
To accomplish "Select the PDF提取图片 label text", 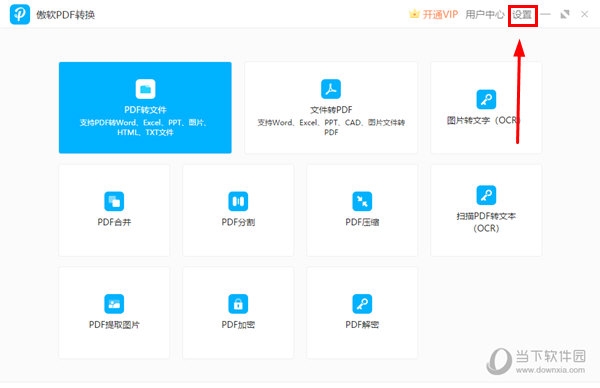I will click(x=114, y=324).
